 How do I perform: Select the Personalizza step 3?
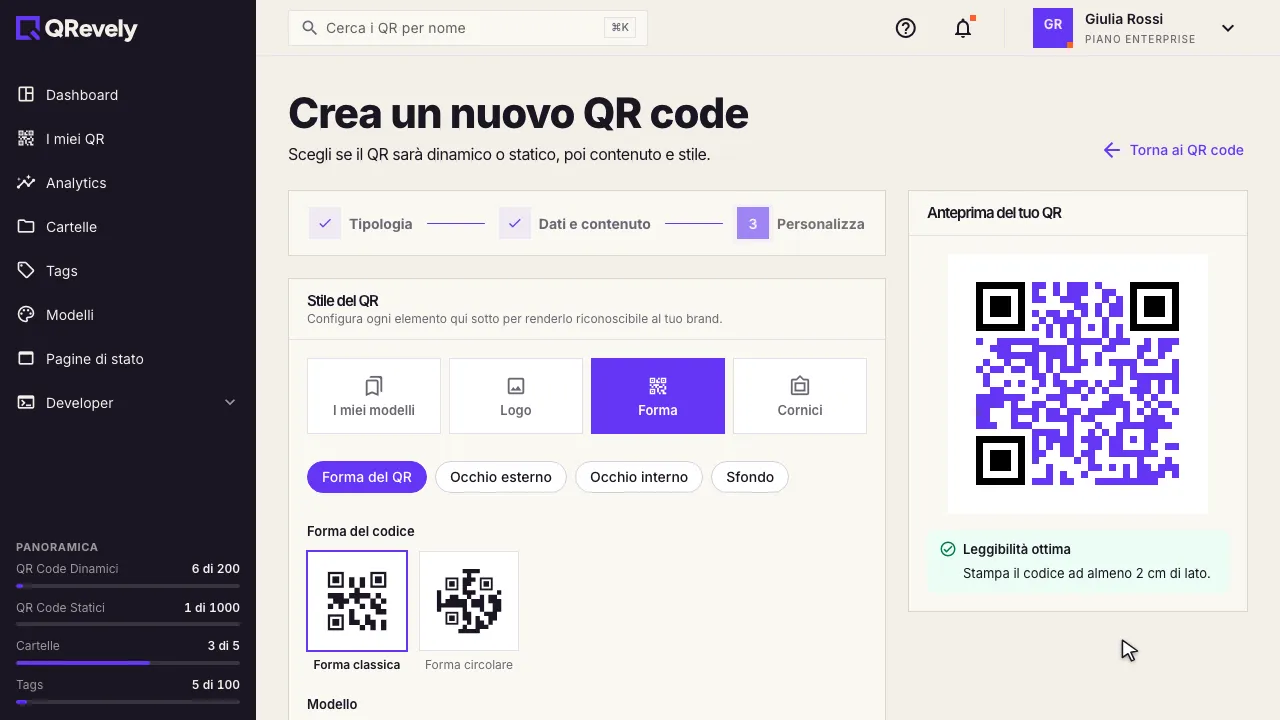coord(801,224)
